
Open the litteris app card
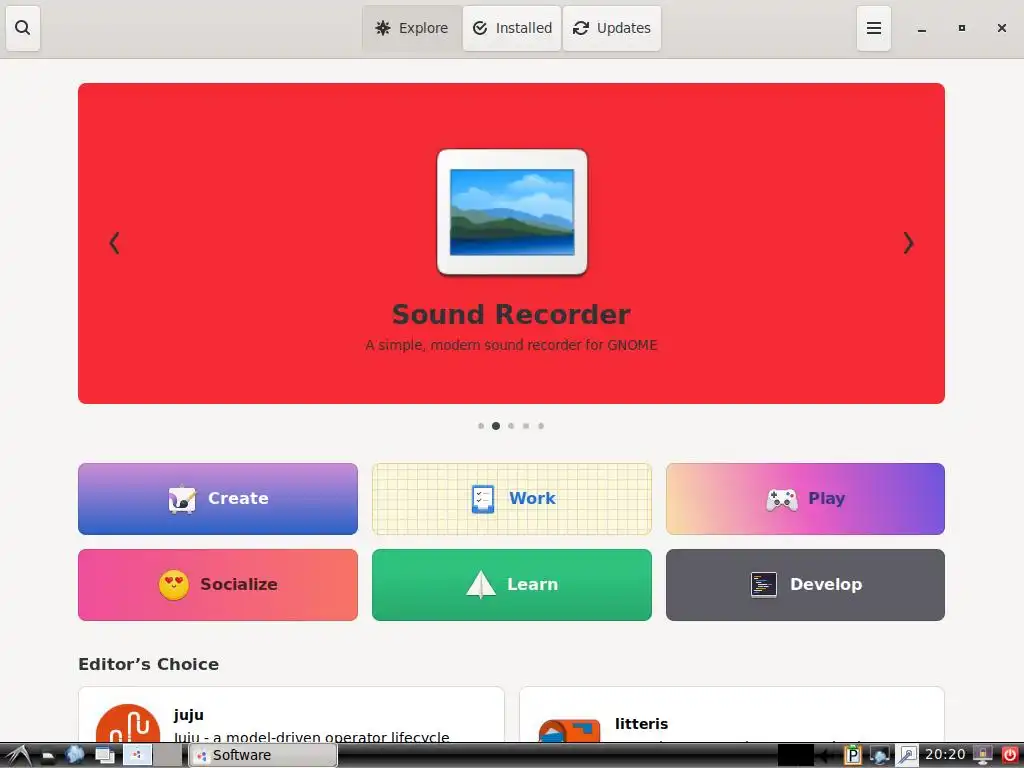coord(732,714)
